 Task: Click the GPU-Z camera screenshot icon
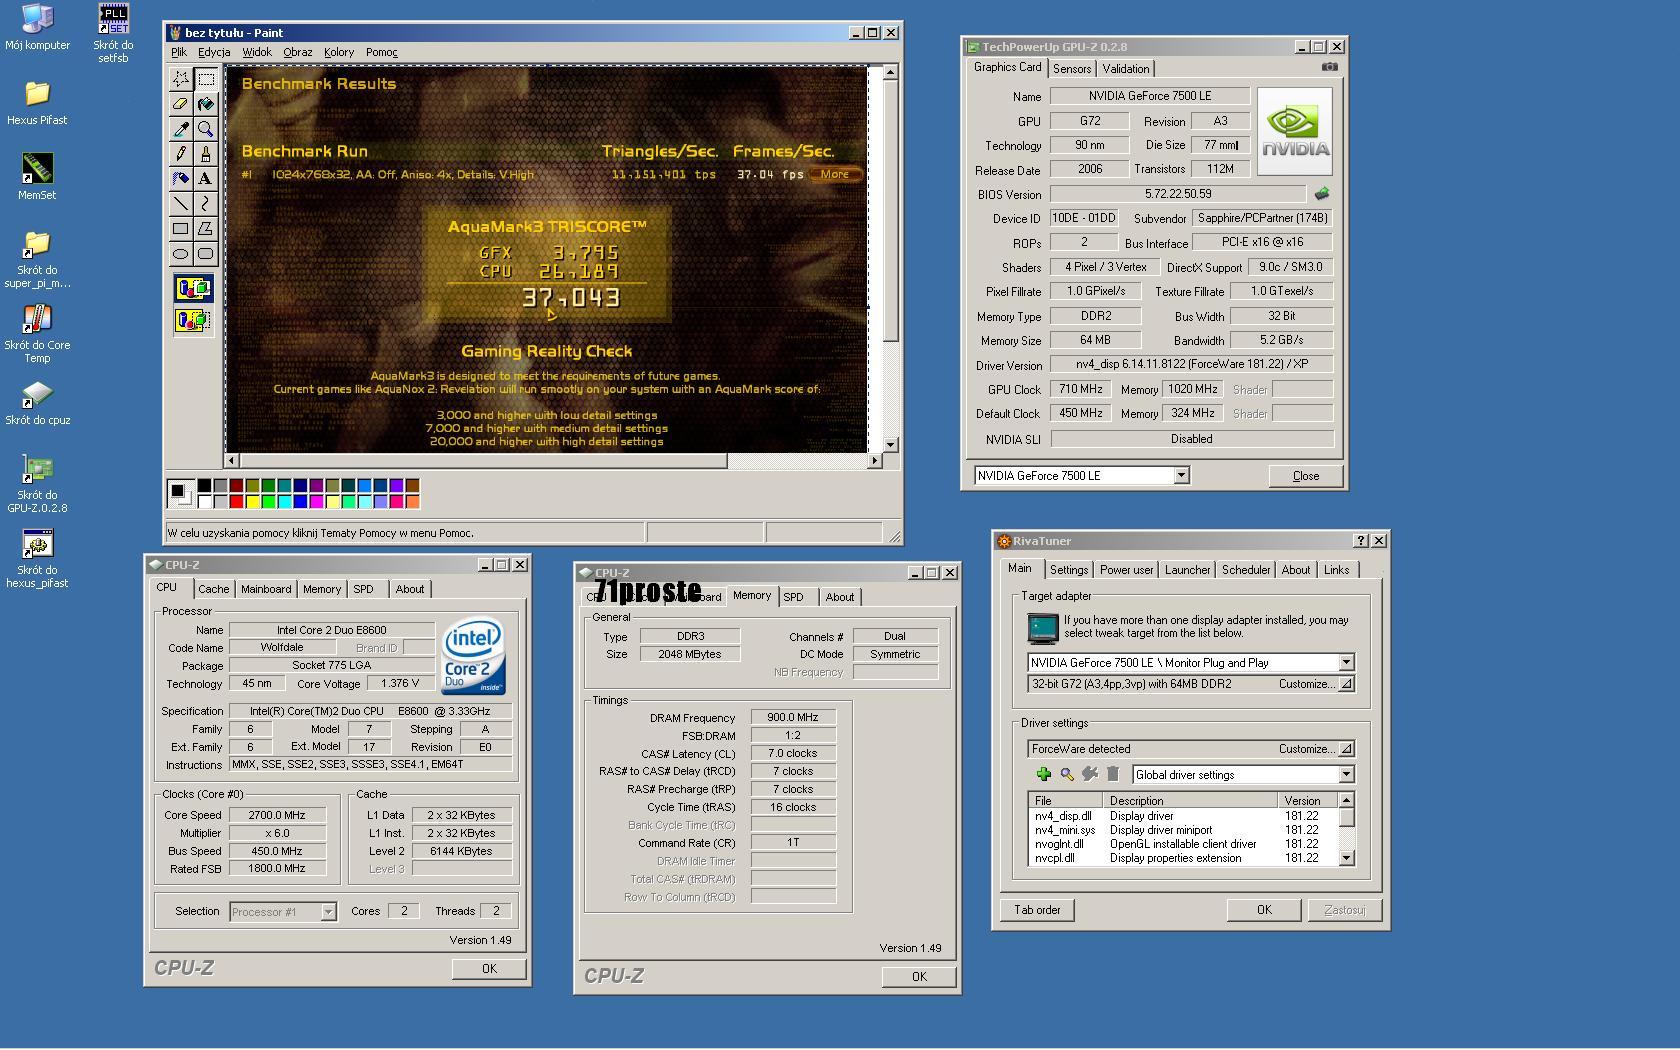(x=1329, y=67)
